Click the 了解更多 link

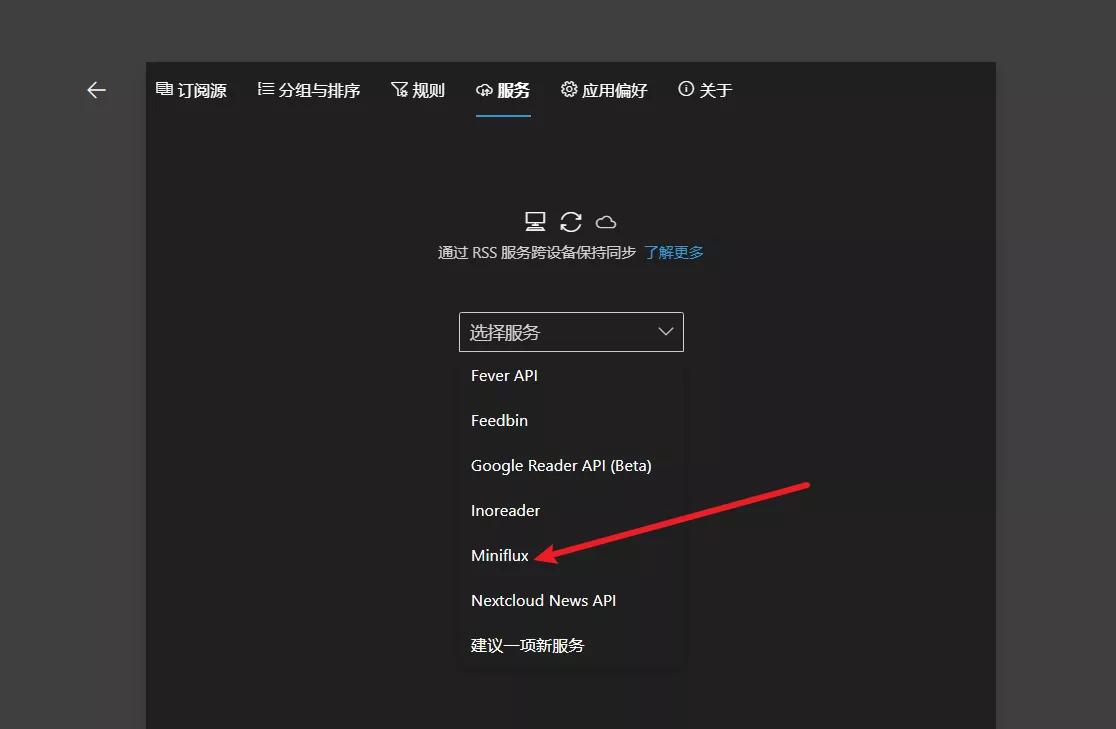tap(673, 253)
